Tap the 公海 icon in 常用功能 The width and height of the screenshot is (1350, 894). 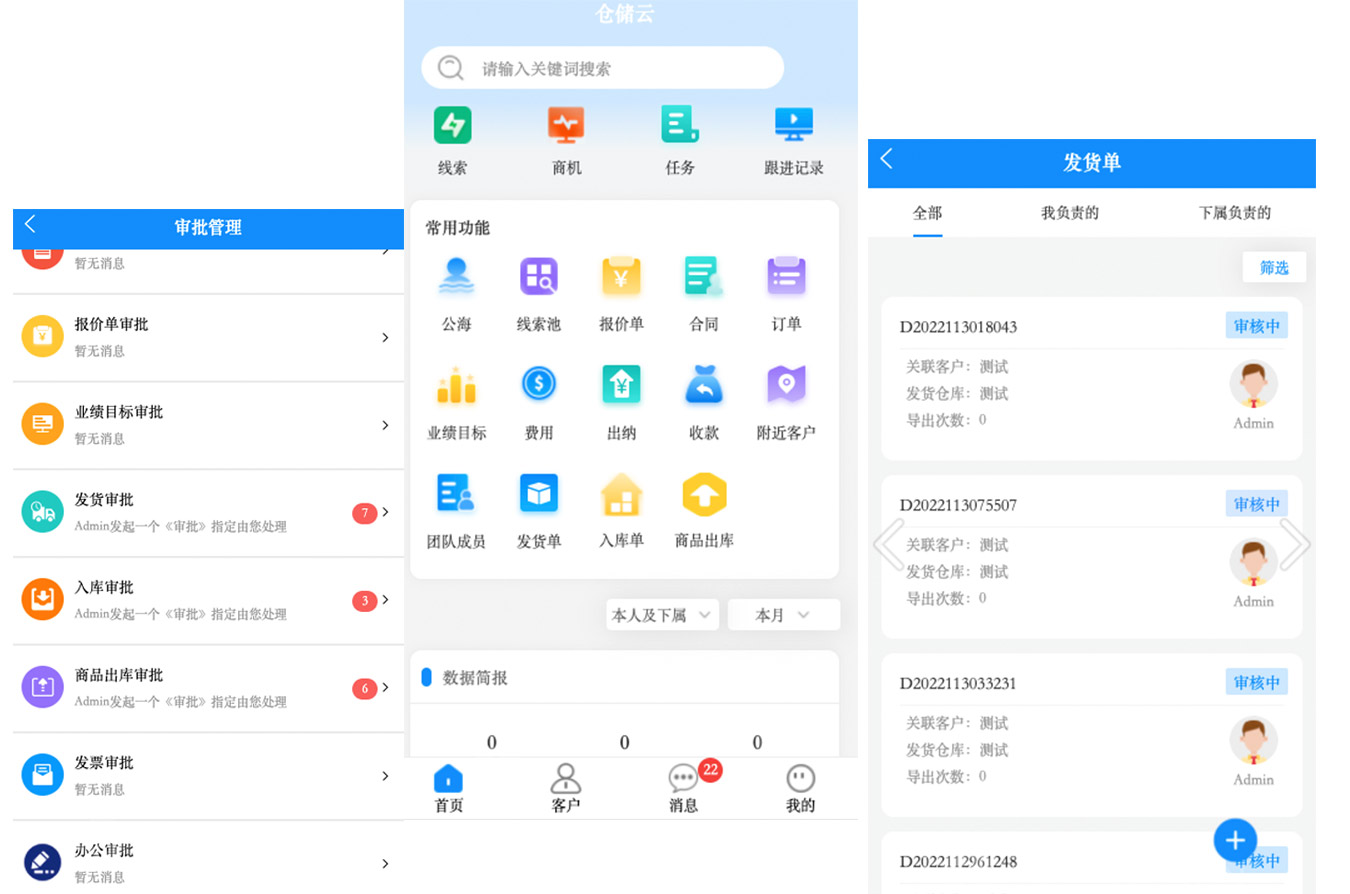point(456,277)
